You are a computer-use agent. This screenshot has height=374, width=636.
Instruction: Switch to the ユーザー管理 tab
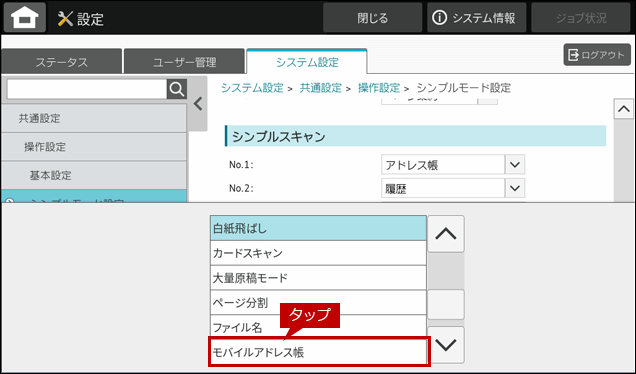185,62
